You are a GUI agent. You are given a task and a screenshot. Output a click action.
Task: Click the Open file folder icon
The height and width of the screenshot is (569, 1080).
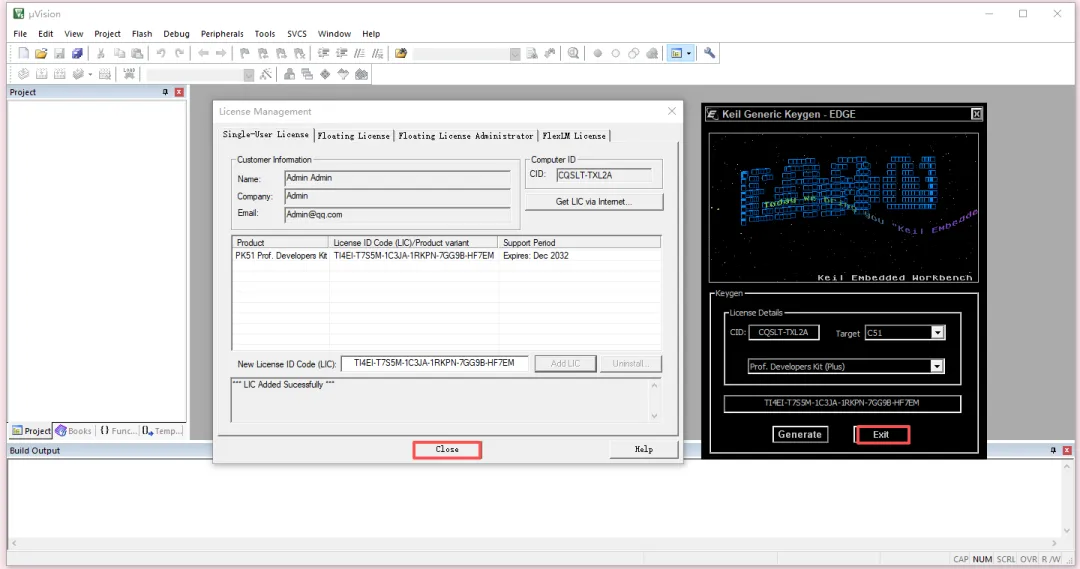tap(41, 53)
